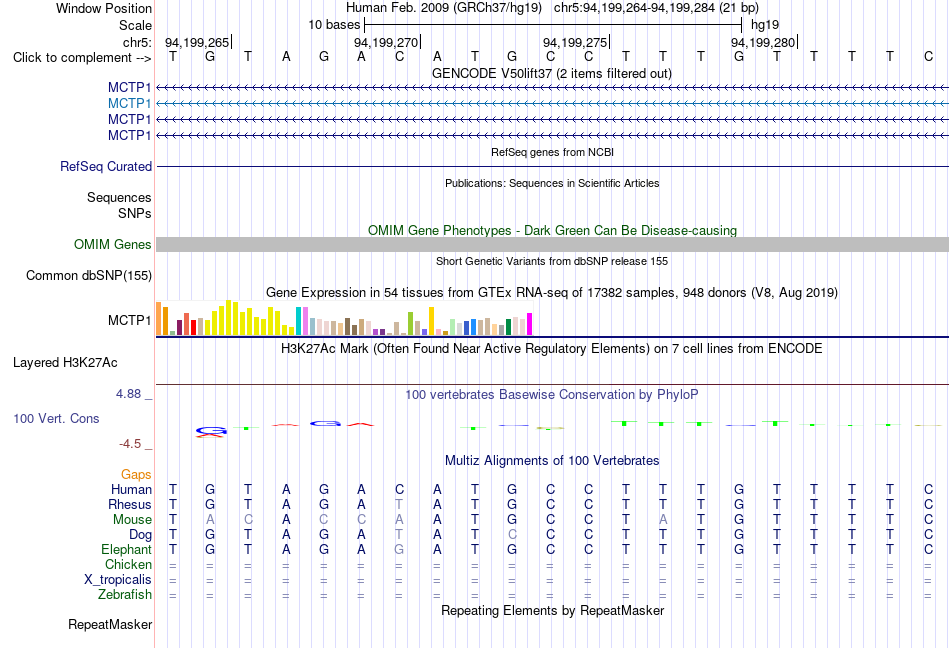Click the hg19 label next to the scale bar

(x=765, y=25)
